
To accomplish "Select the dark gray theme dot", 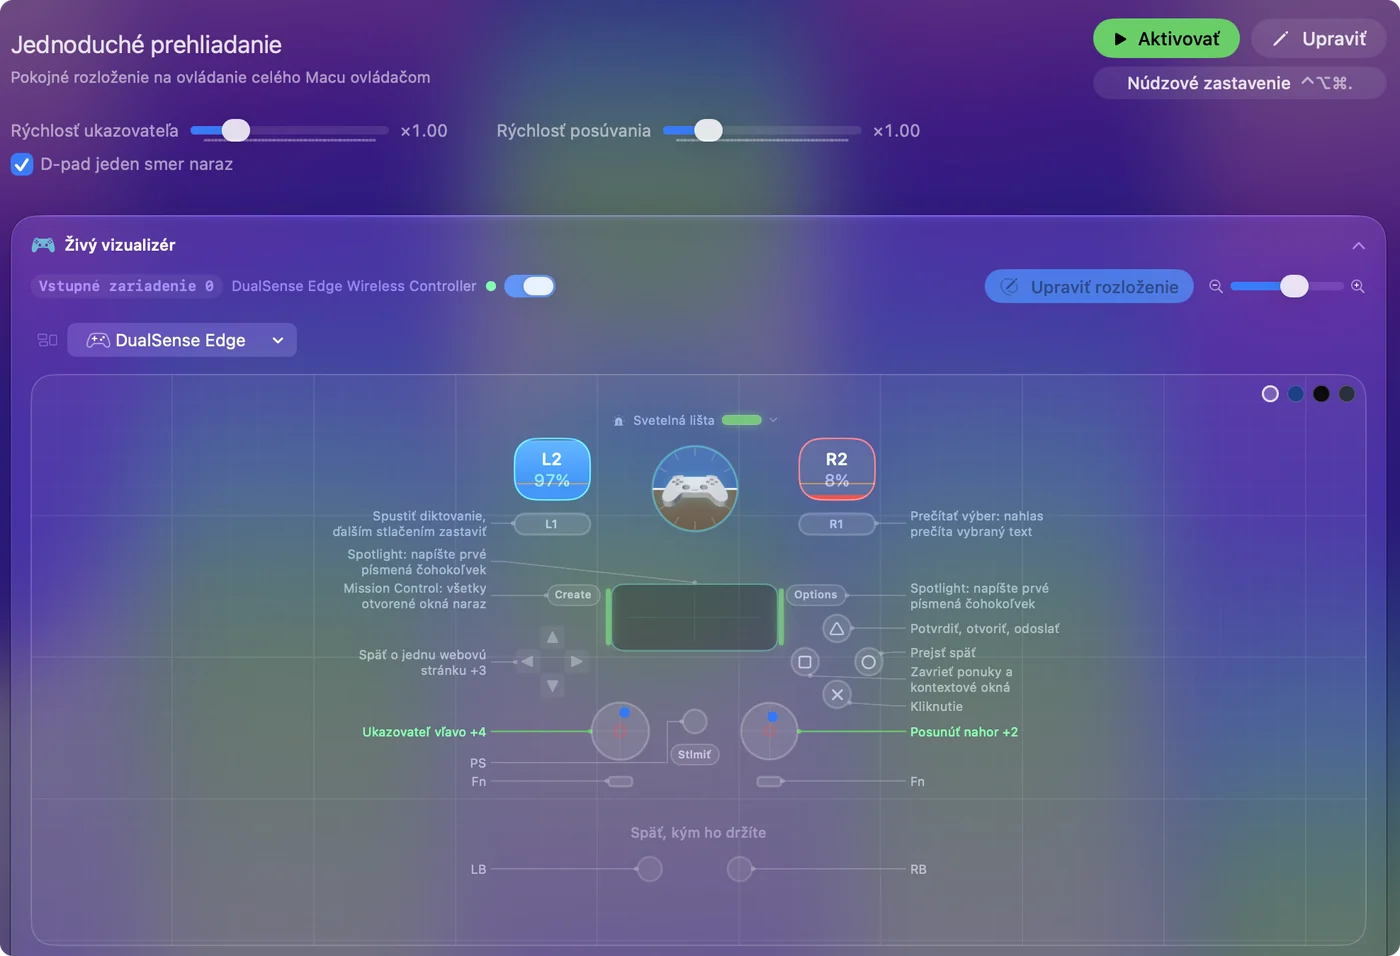I will point(1347,394).
